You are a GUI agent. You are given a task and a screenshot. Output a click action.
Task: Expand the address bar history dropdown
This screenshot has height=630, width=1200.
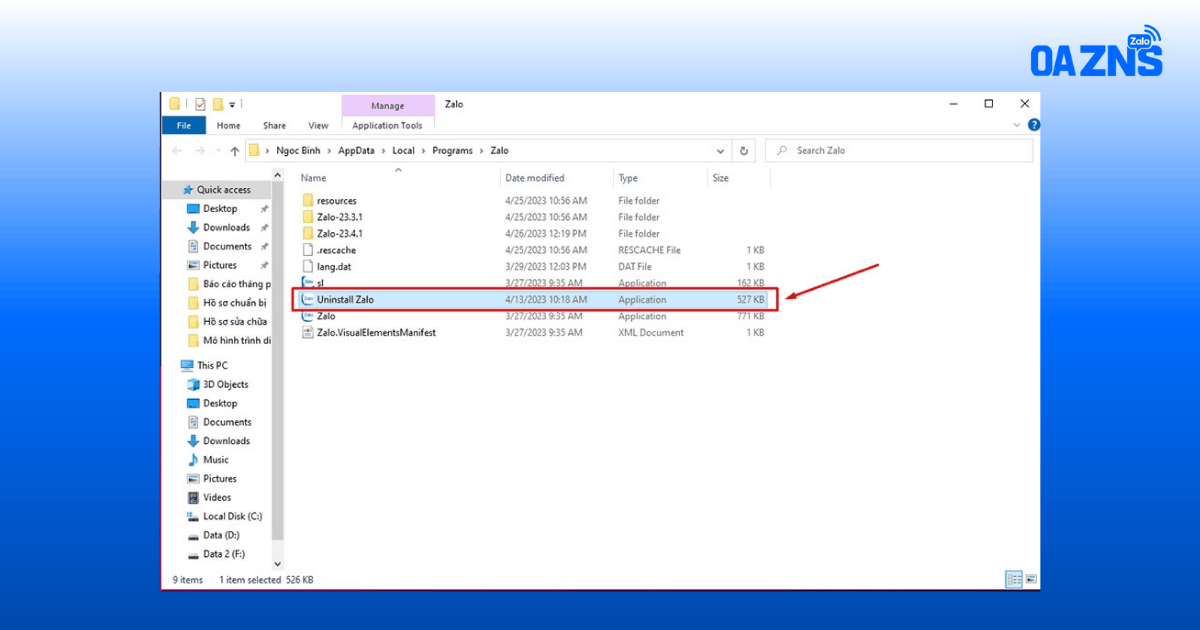720,151
